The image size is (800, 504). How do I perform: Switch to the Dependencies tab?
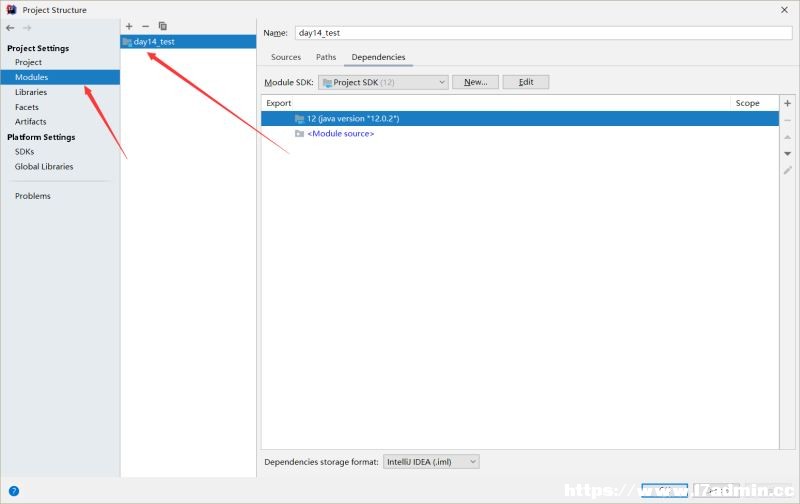378,57
